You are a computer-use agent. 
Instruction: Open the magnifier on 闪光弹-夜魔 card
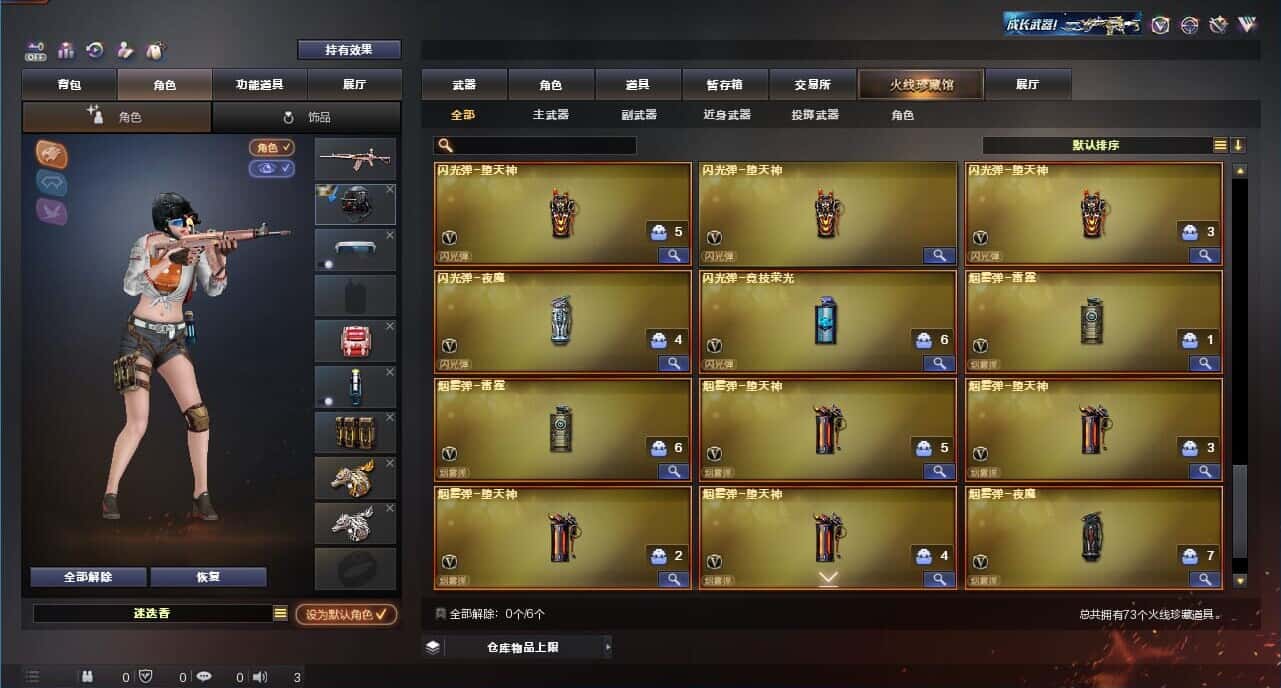674,363
